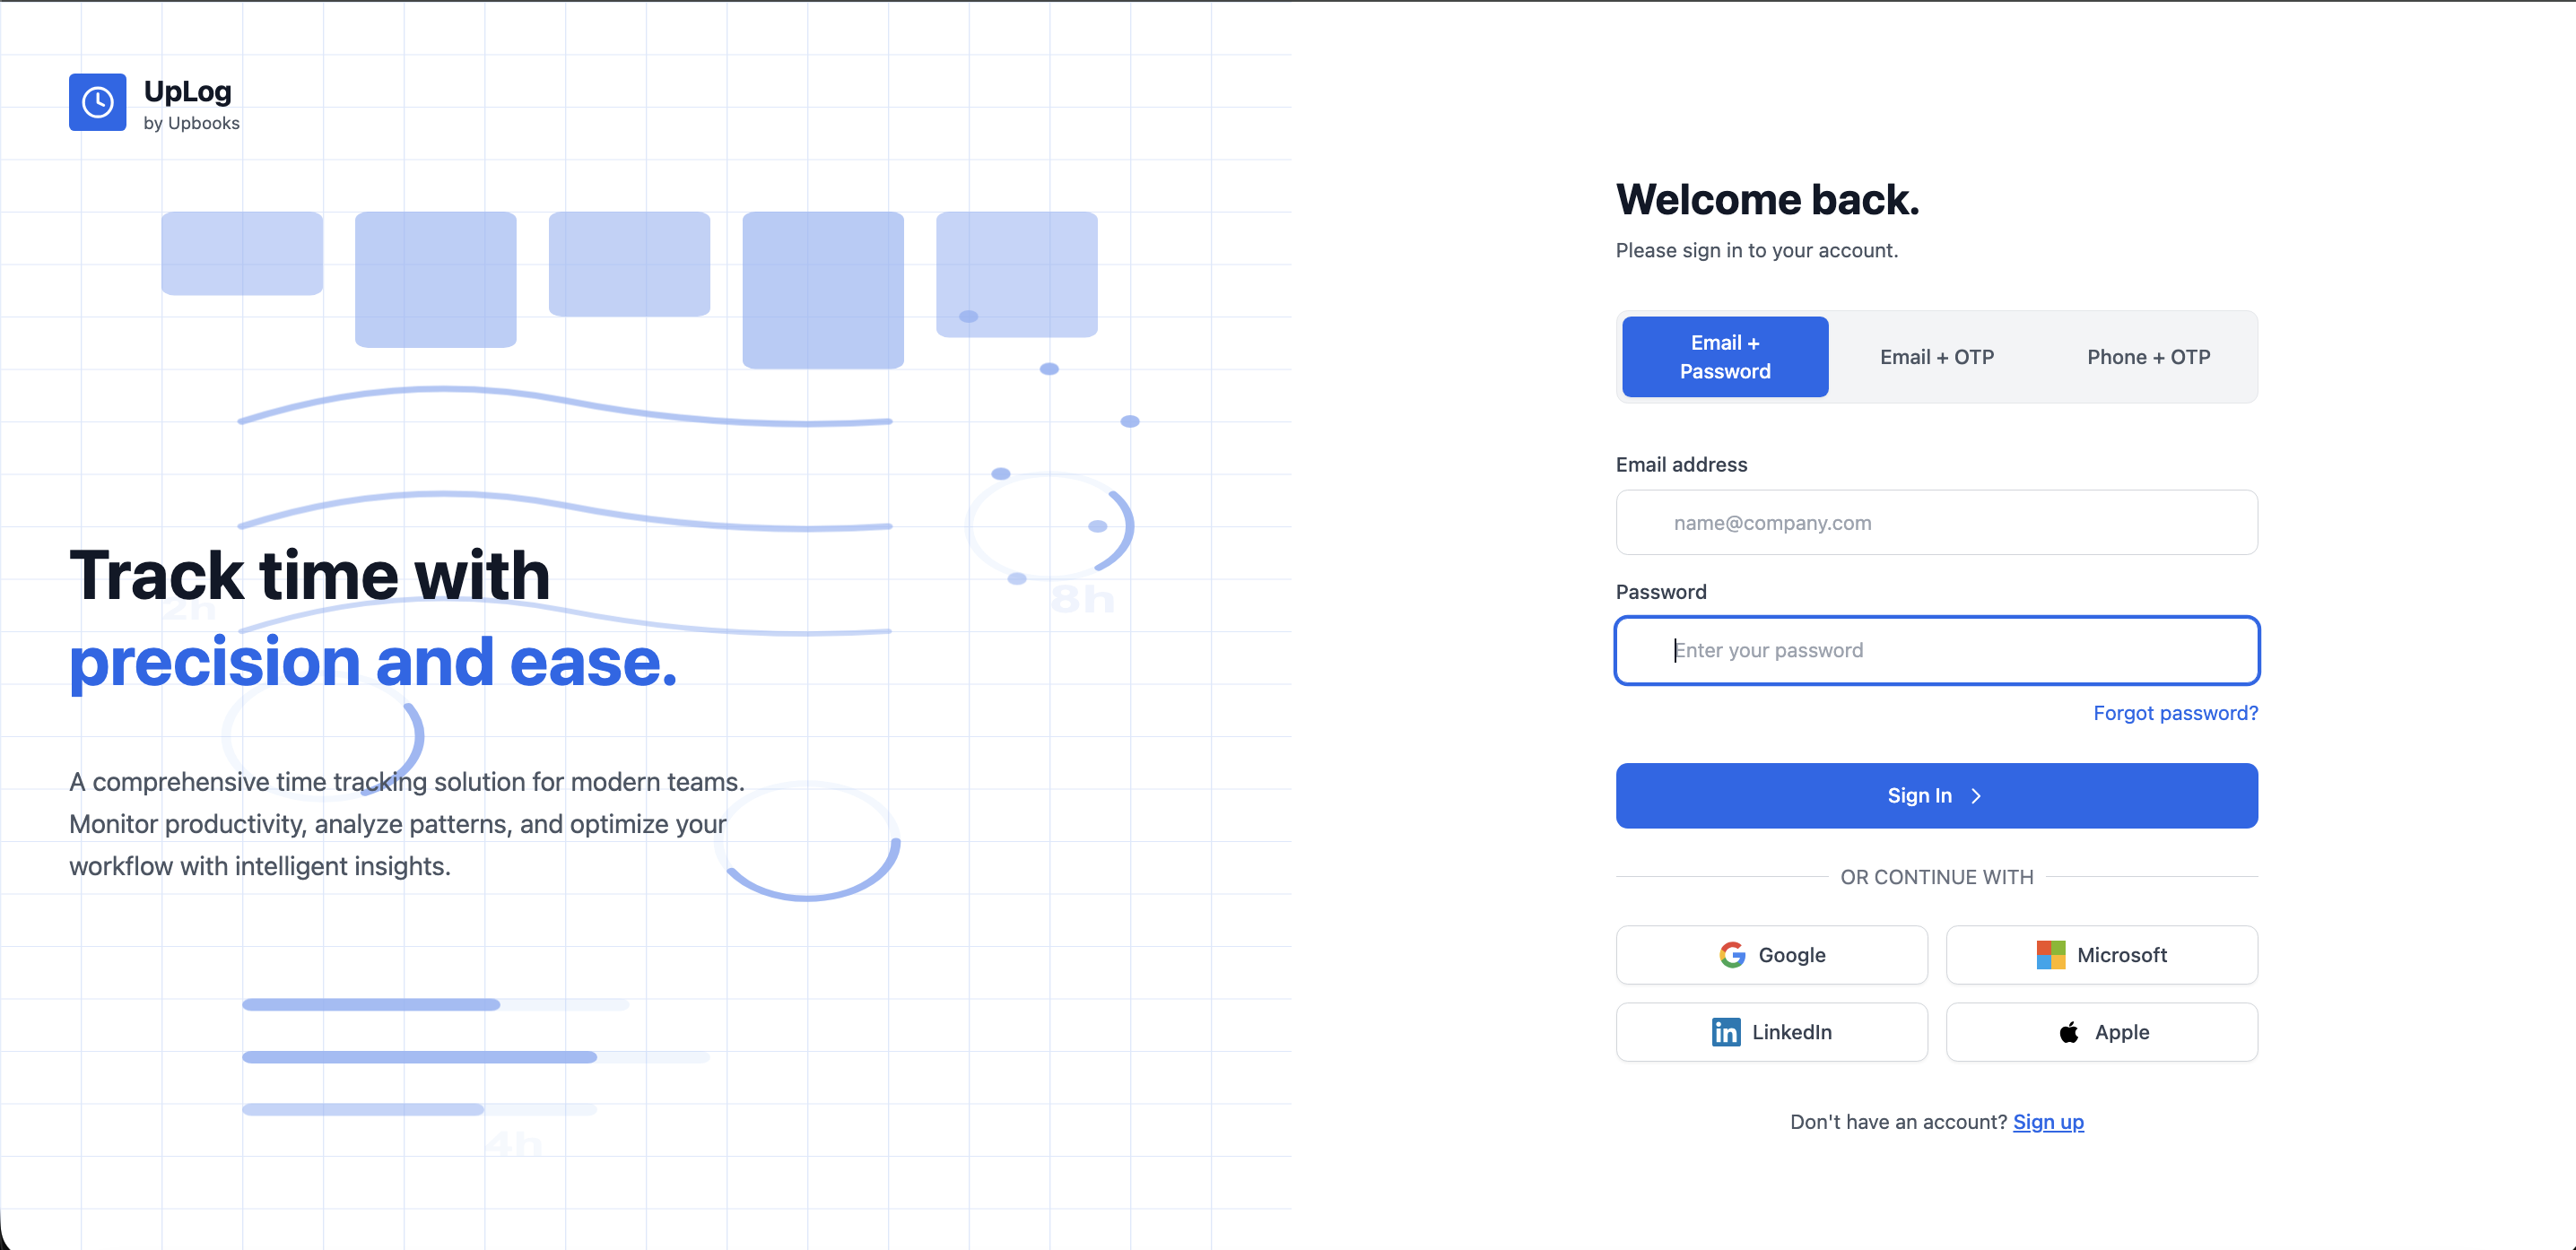Click the LinkedIn icon
2576x1250 pixels.
point(1726,1031)
